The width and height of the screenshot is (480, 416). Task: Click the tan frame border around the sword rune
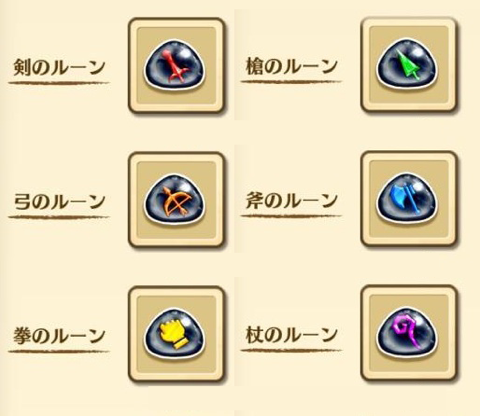pyautogui.click(x=133, y=66)
